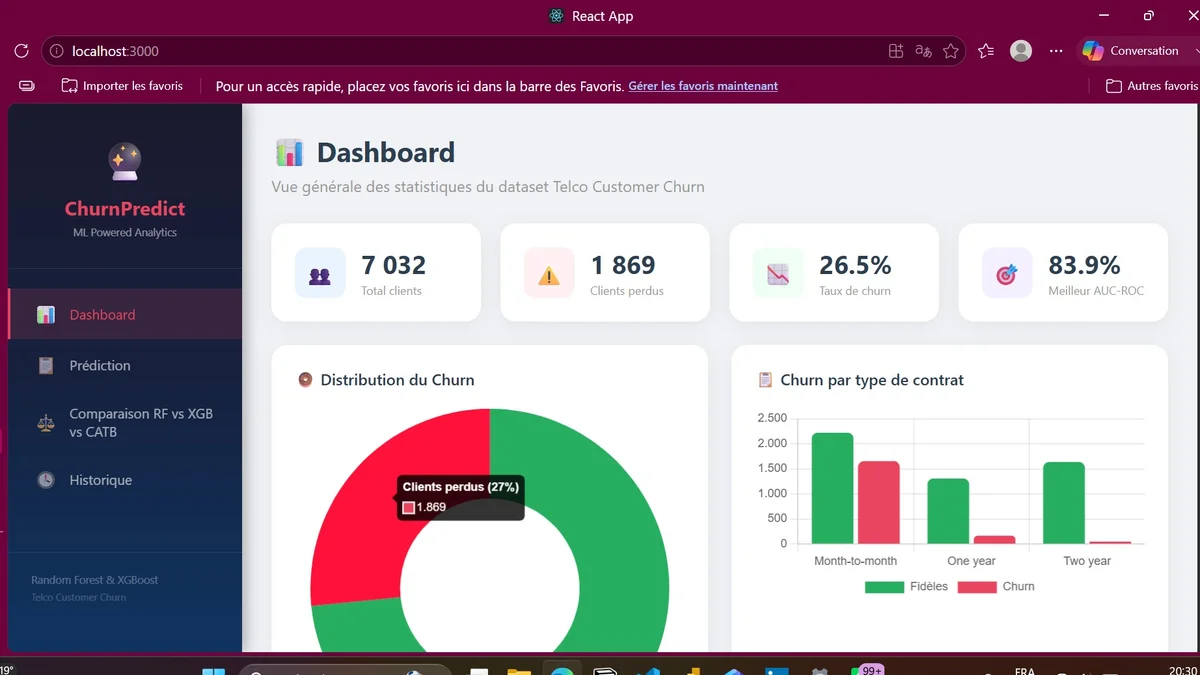The image size is (1200, 675).
Task: Click the Meilleur AUC-ROC target icon
Action: (1007, 274)
